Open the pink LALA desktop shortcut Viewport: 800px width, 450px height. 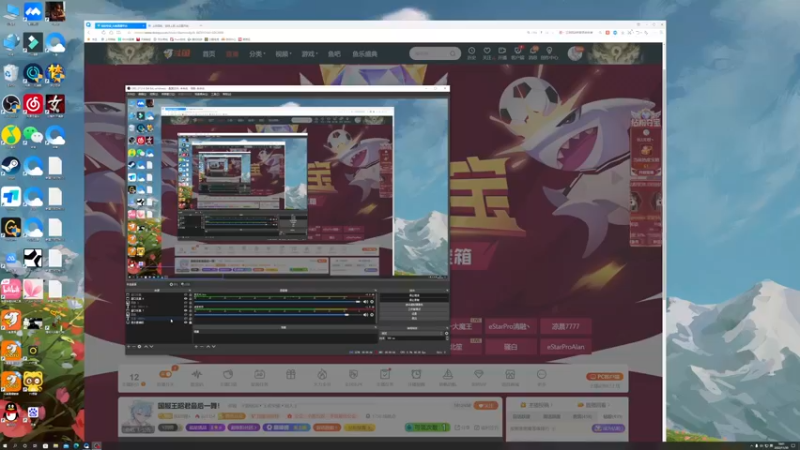pos(11,289)
